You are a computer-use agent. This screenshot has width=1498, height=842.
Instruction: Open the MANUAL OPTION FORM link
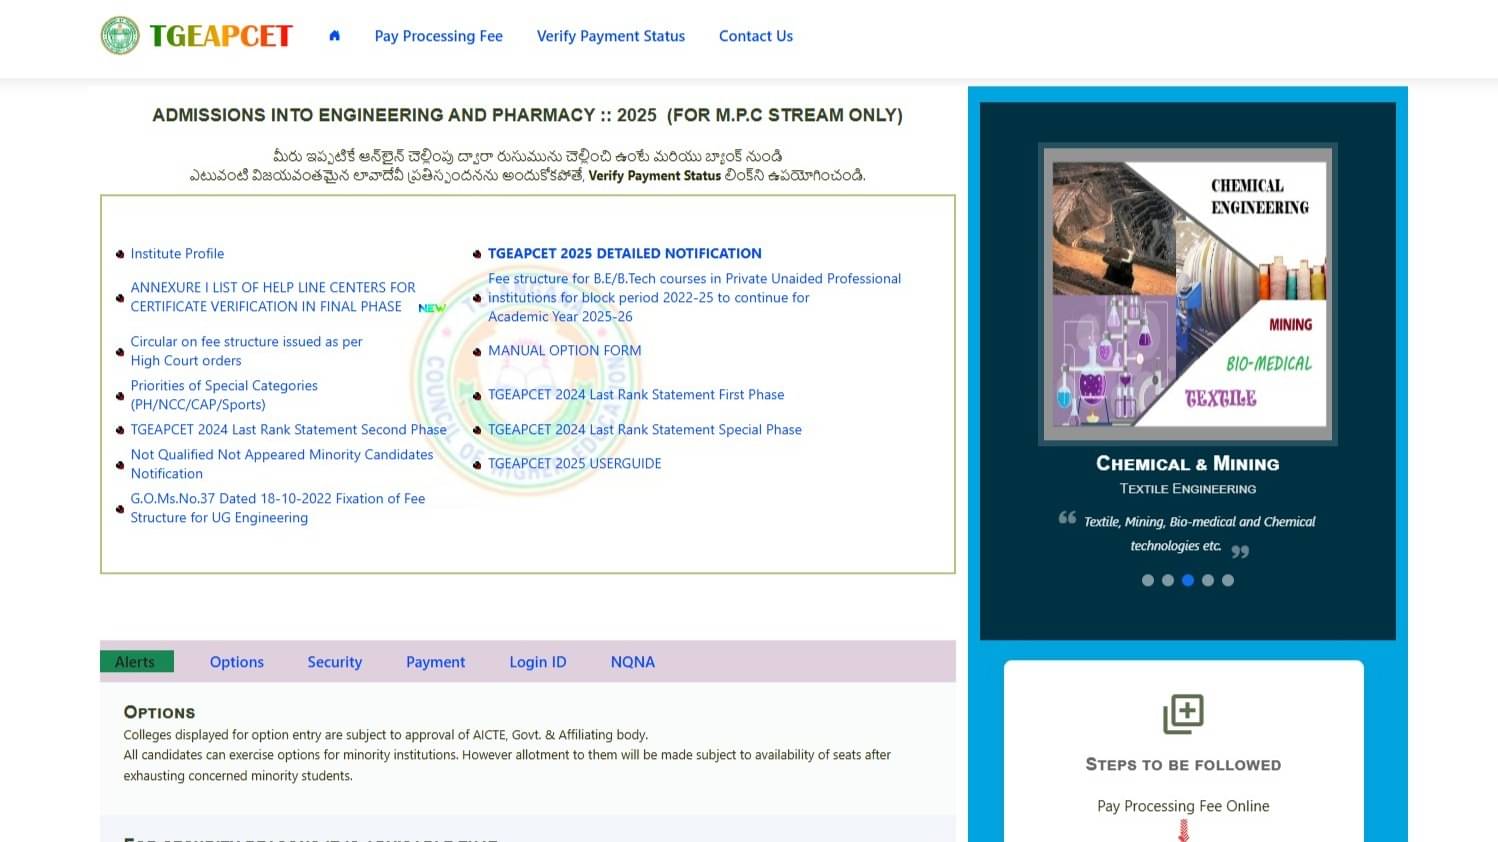point(565,350)
